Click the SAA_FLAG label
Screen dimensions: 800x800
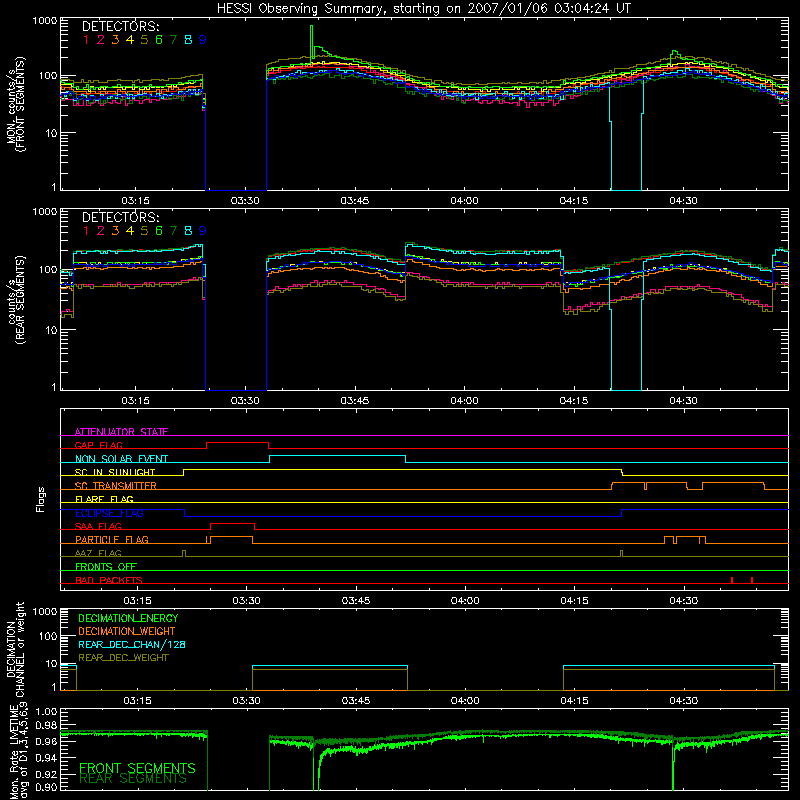pos(98,527)
